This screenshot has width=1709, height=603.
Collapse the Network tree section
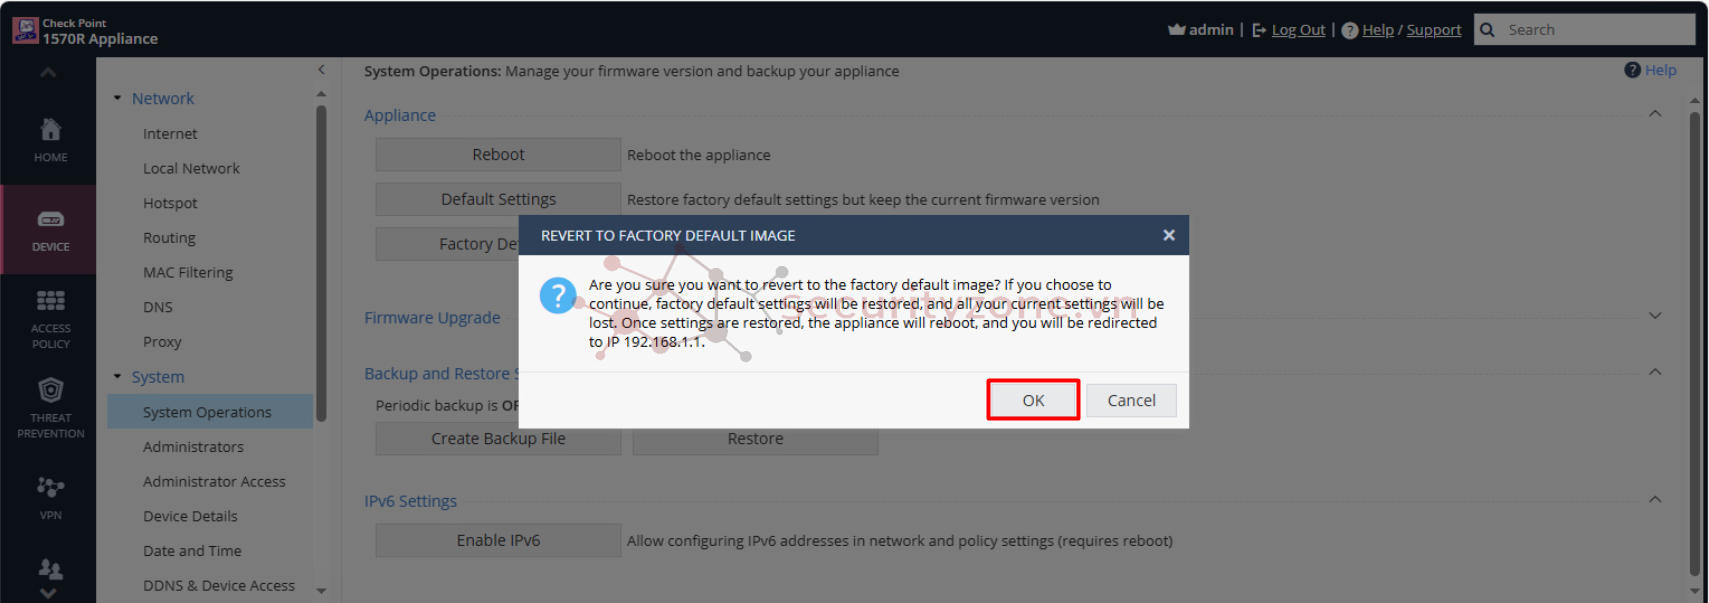click(117, 98)
